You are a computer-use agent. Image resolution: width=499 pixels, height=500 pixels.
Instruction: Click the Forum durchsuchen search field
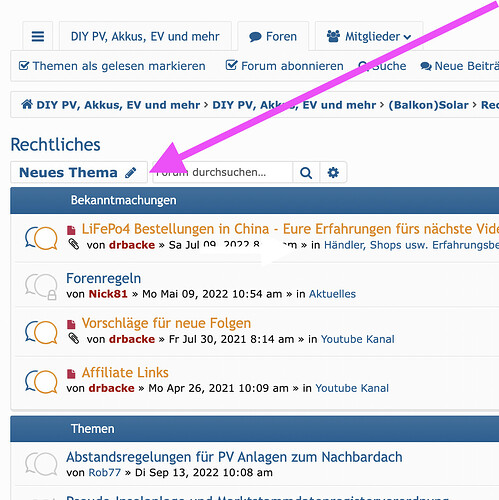222,172
